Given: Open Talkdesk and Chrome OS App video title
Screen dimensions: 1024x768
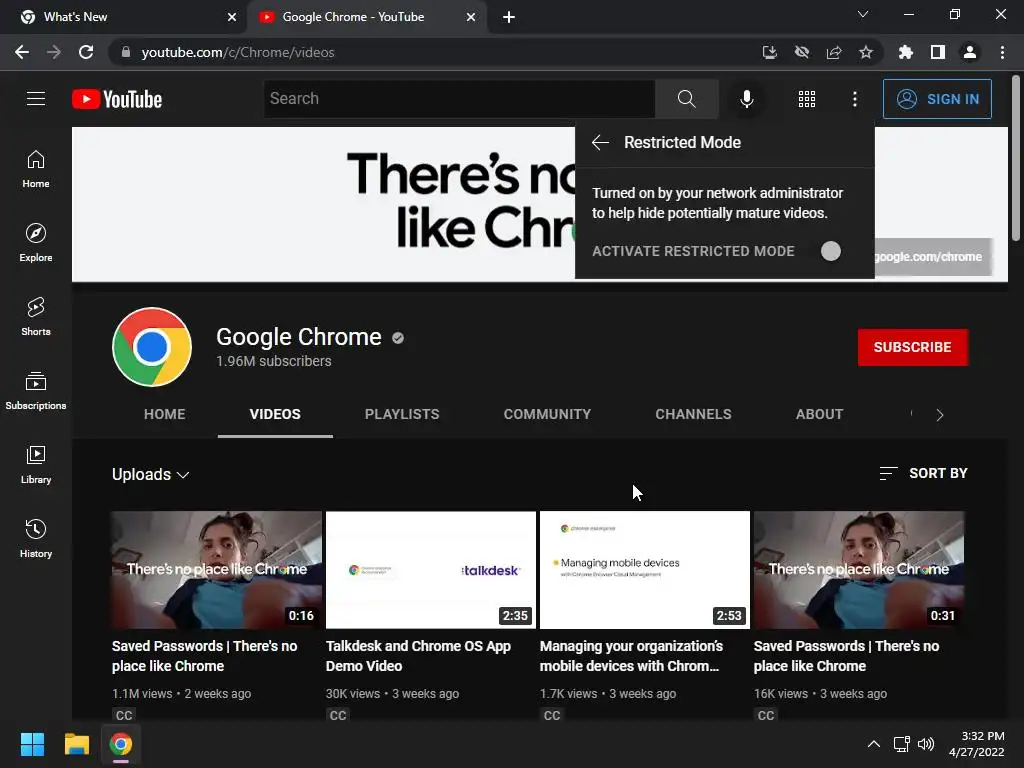Looking at the screenshot, I should click(x=418, y=656).
